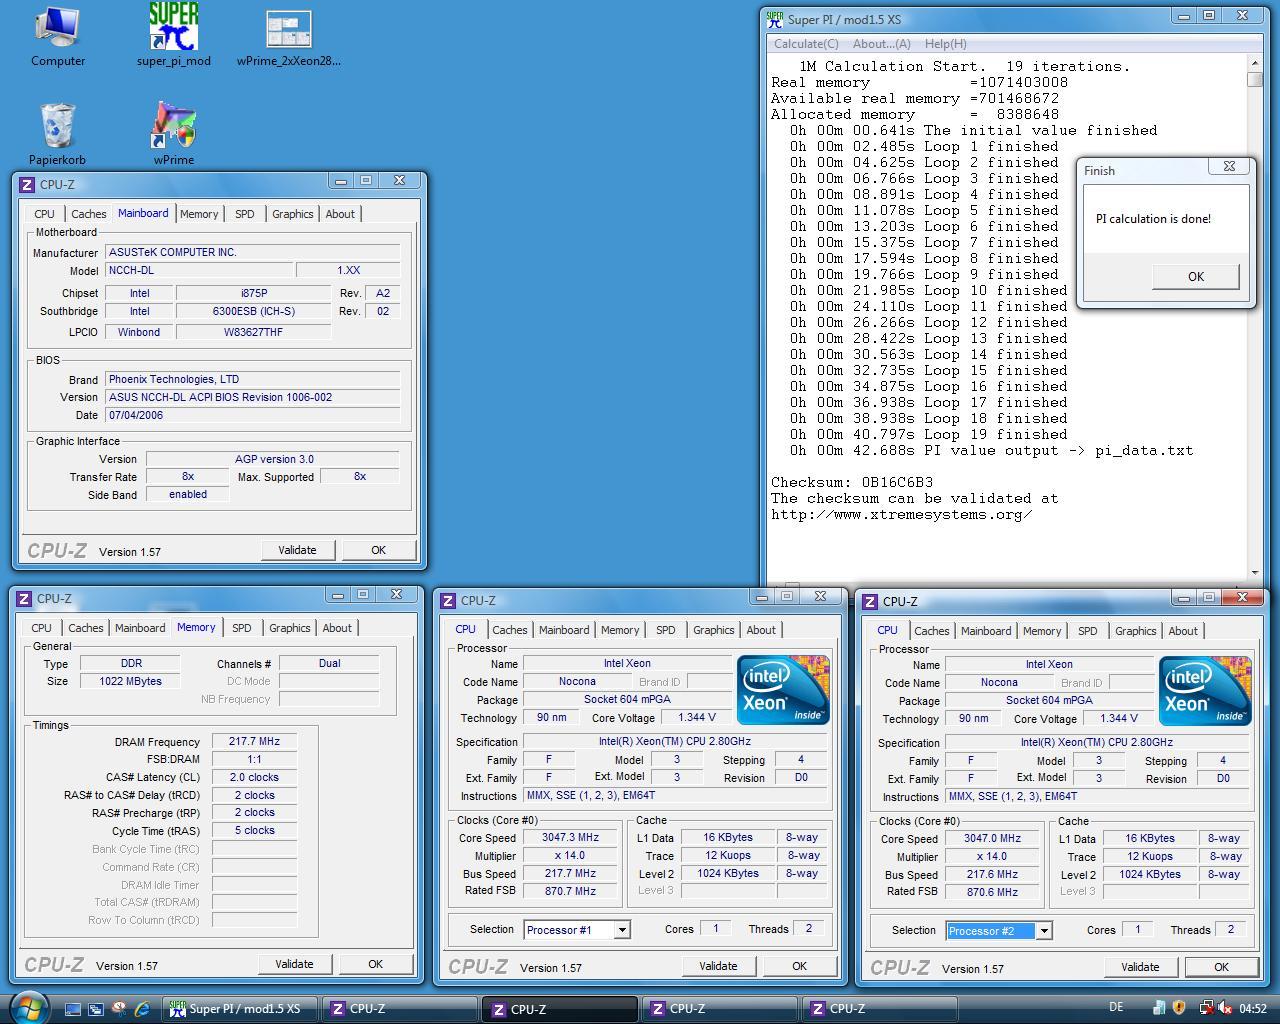Click the 04:52 taskbar clock

pyautogui.click(x=1253, y=1008)
